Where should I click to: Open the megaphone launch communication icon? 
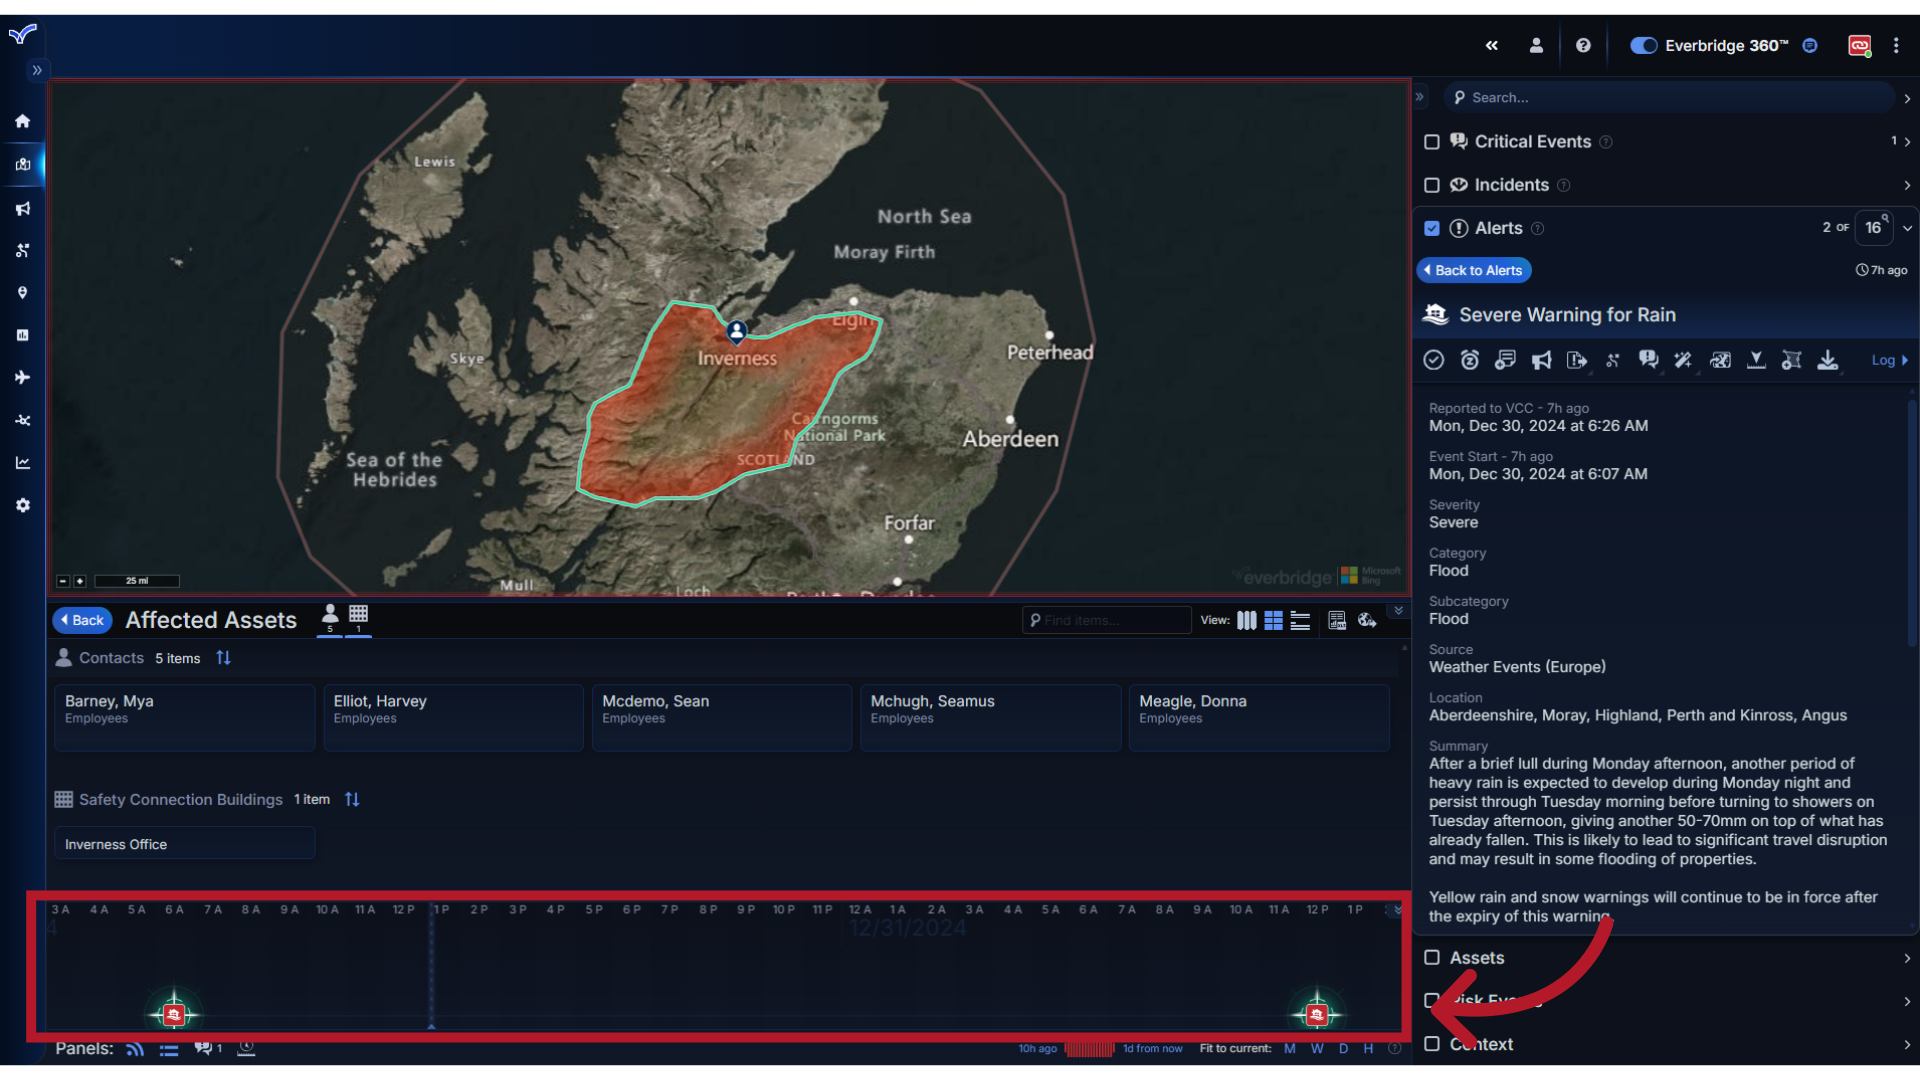pyautogui.click(x=1541, y=360)
